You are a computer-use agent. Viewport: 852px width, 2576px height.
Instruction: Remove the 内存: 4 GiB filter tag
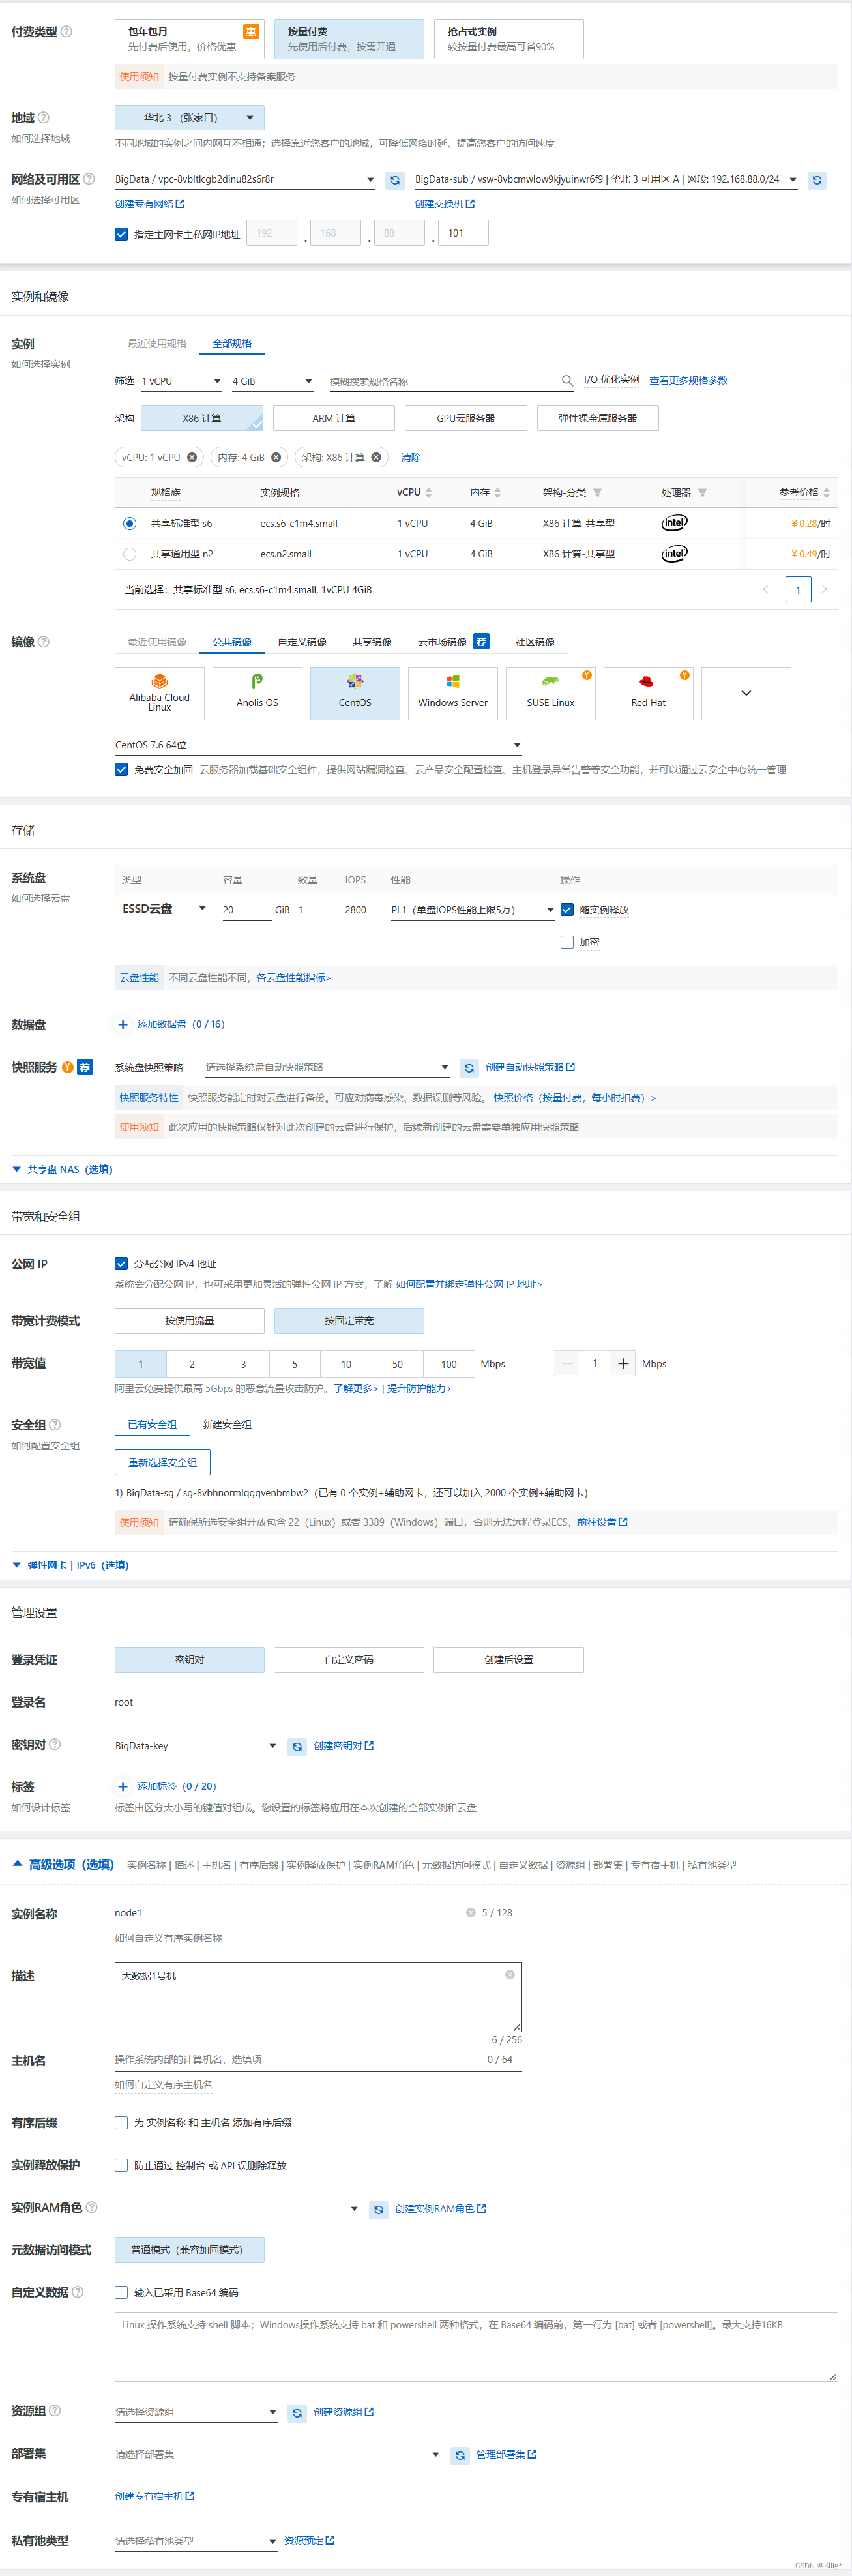276,457
